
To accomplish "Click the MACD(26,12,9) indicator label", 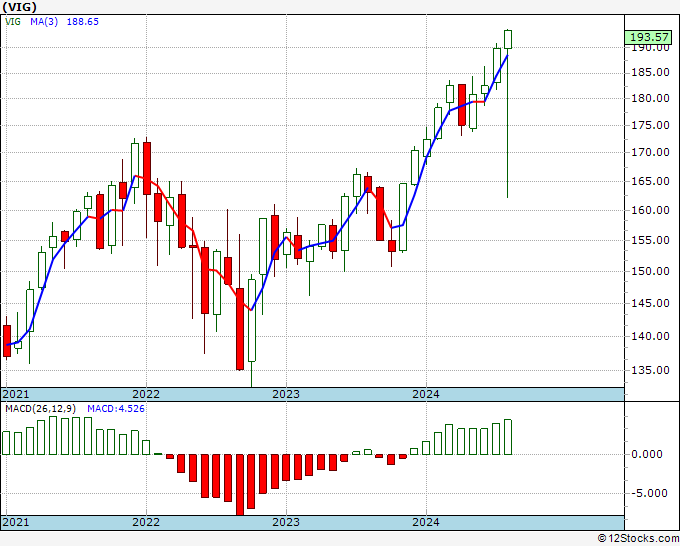I will pos(41,409).
